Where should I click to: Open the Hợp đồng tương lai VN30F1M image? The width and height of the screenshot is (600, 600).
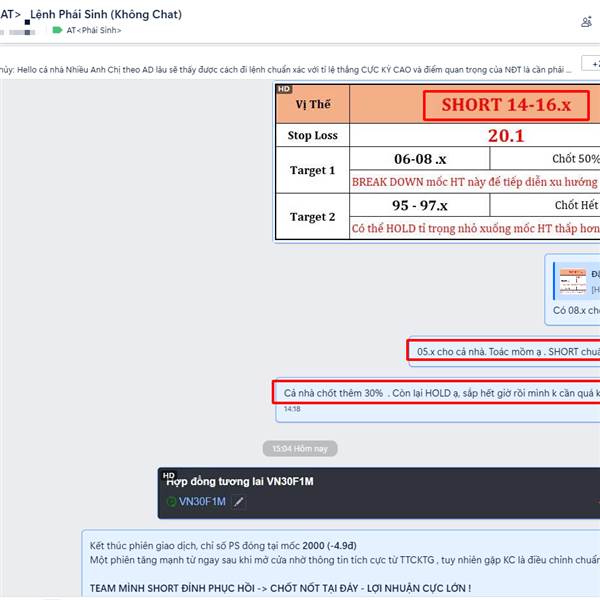pos(378,493)
